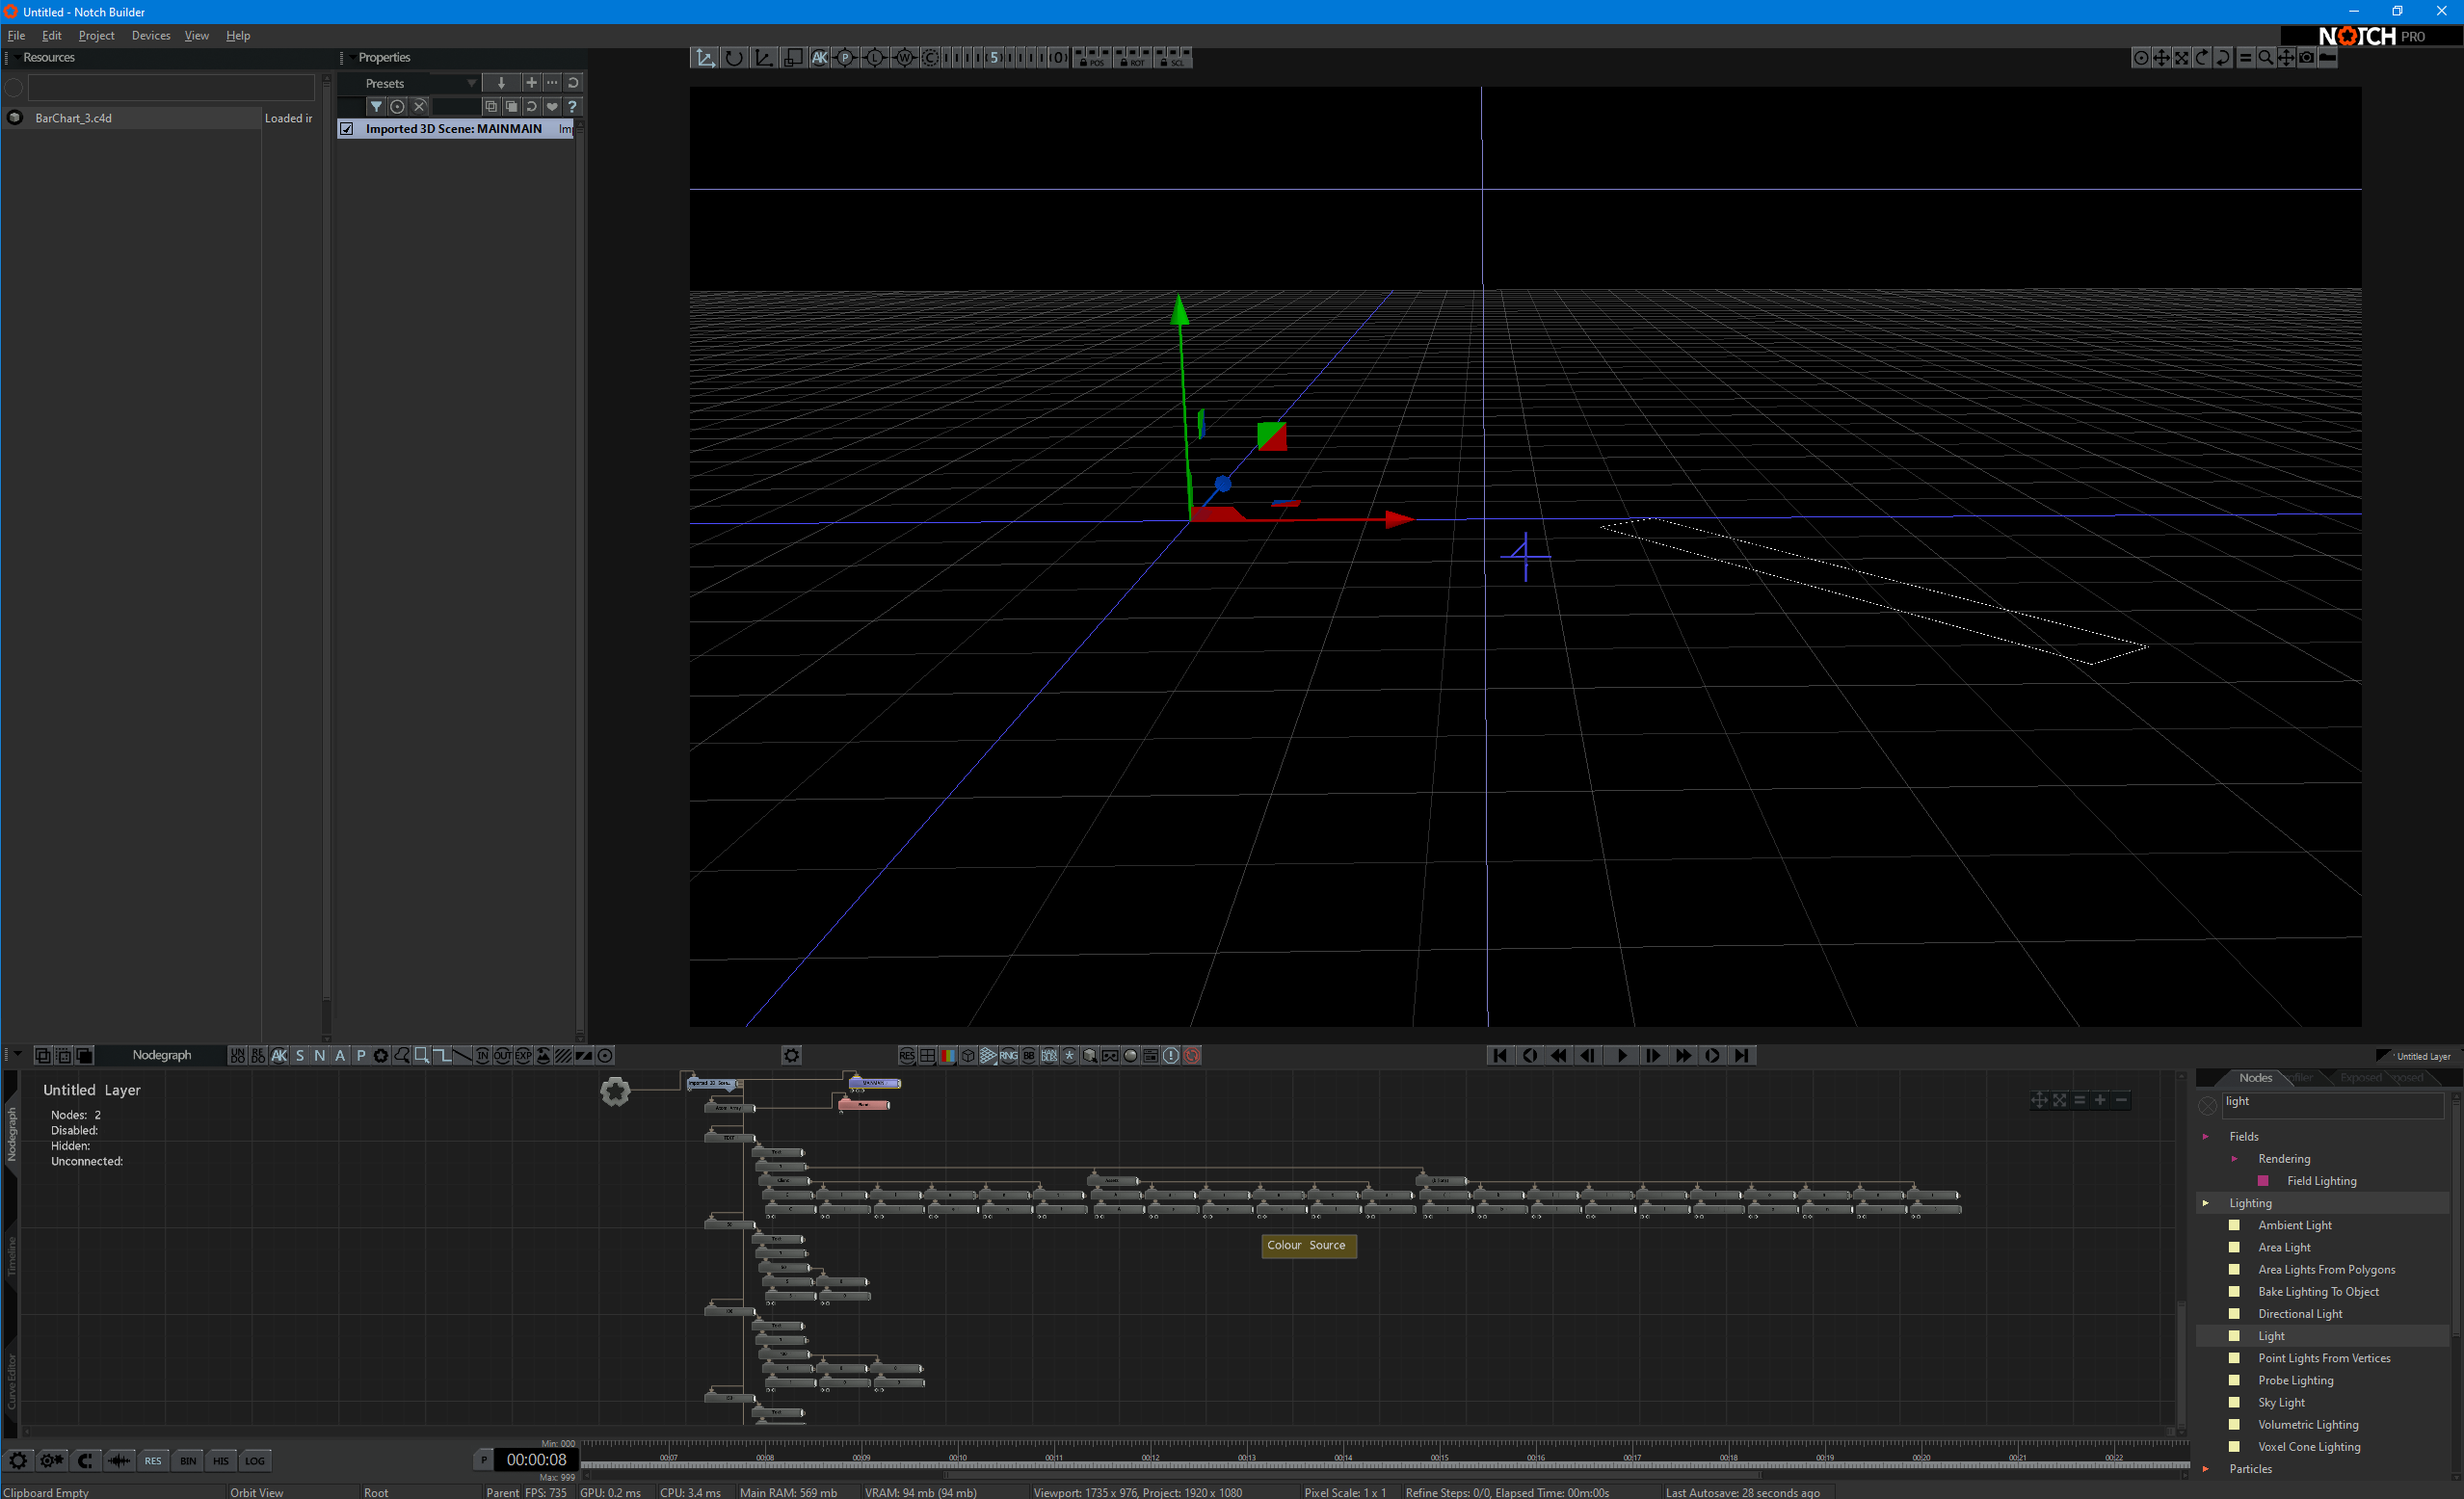Click the Resources search field
Image resolution: width=2464 pixels, height=1499 pixels.
pos(171,87)
